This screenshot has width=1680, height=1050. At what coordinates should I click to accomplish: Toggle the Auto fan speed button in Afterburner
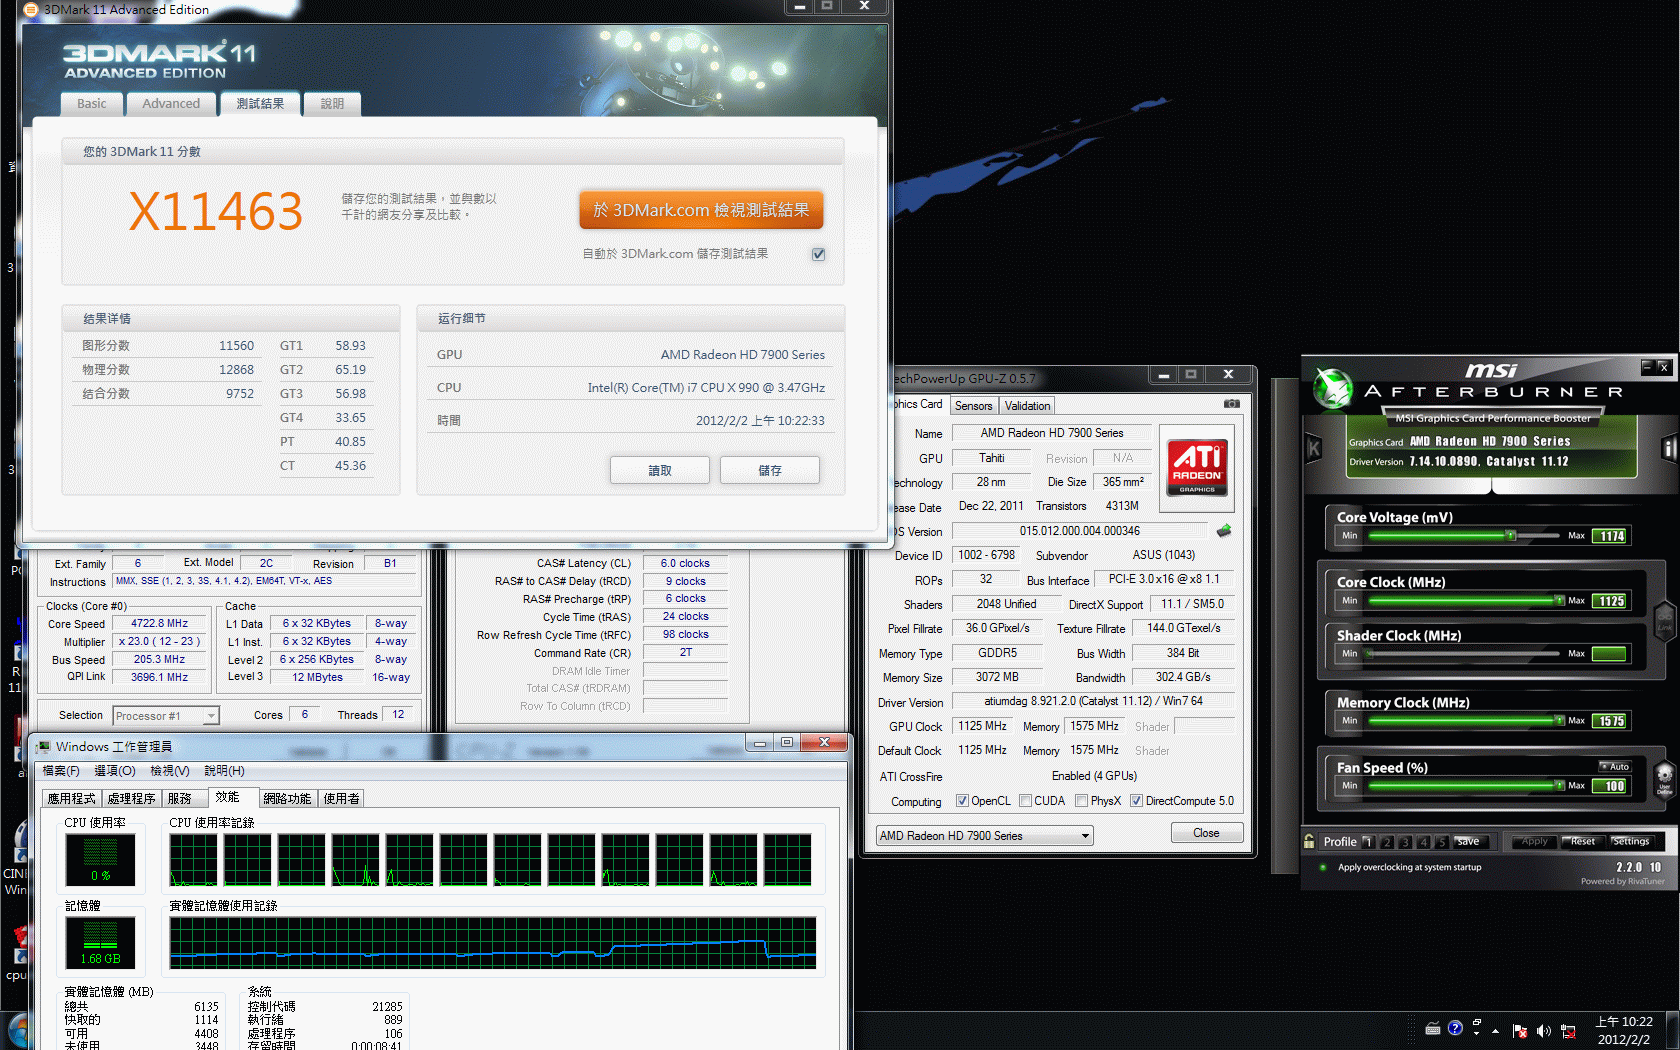pos(1615,766)
